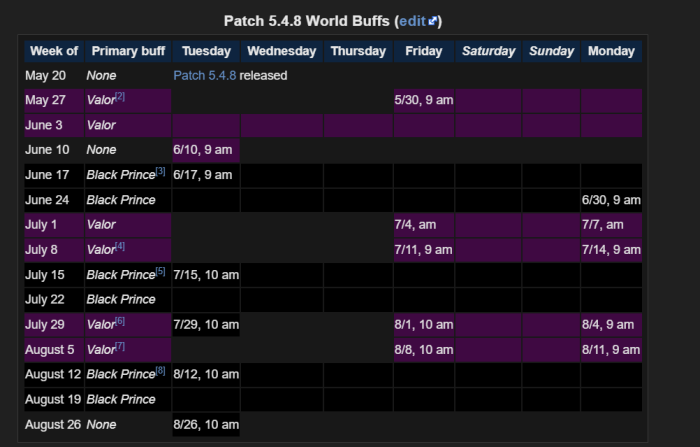Open footnote reference 2 beside May 27 Valor
The image size is (700, 447).
[x=120, y=96]
